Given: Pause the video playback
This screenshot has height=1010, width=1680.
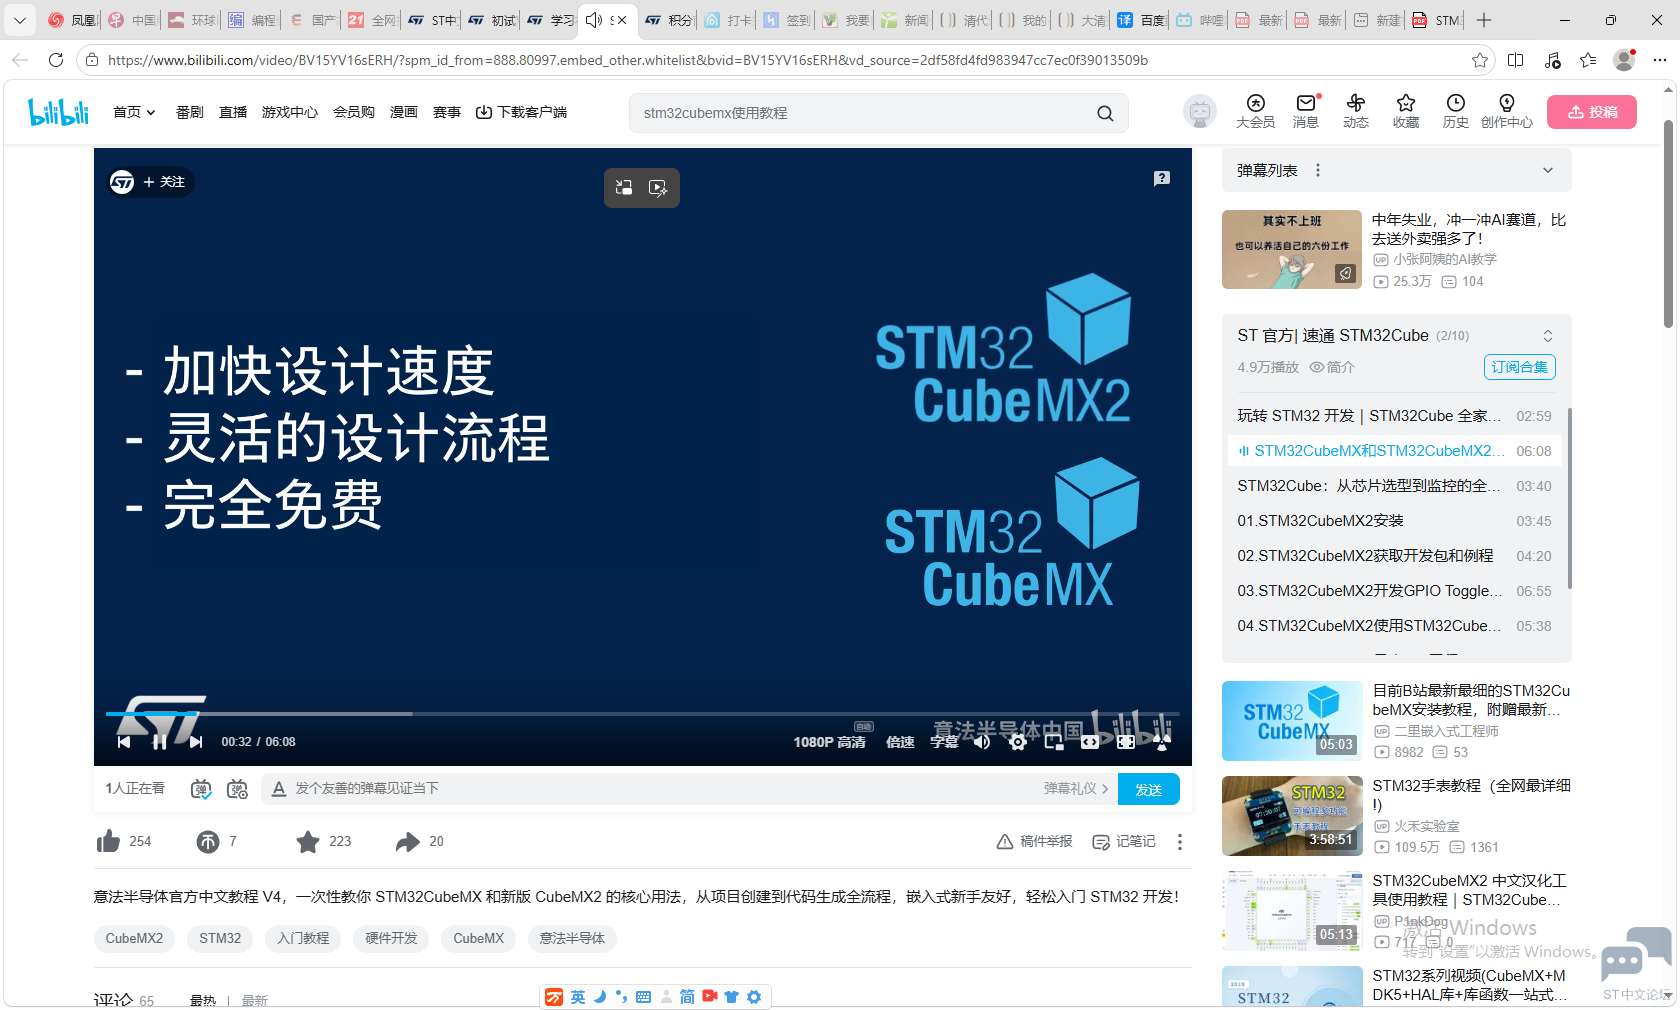Looking at the screenshot, I should click(160, 742).
